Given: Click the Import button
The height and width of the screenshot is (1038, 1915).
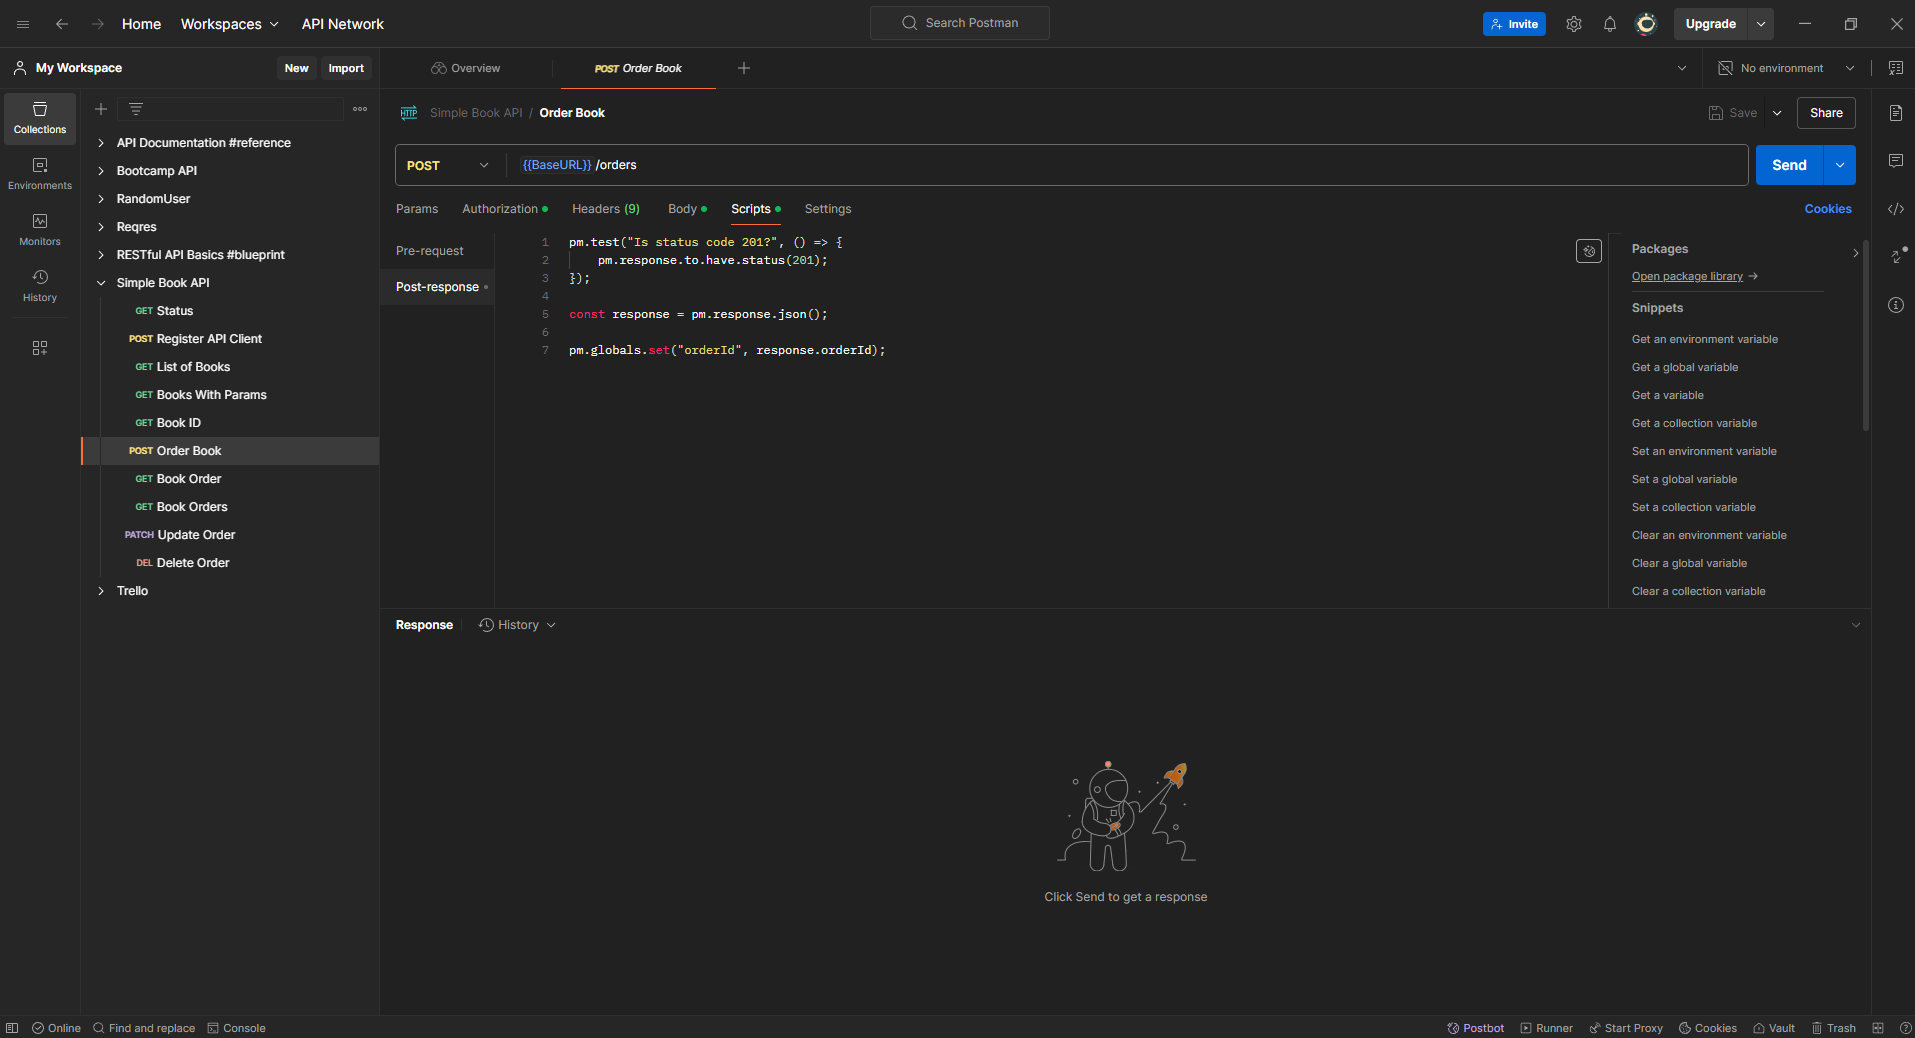Looking at the screenshot, I should 346,68.
